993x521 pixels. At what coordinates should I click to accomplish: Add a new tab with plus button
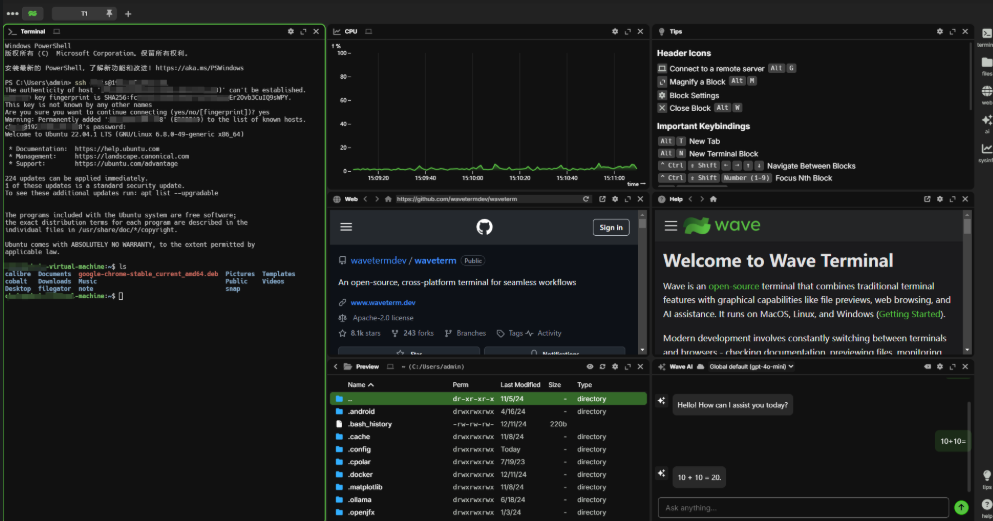point(128,14)
